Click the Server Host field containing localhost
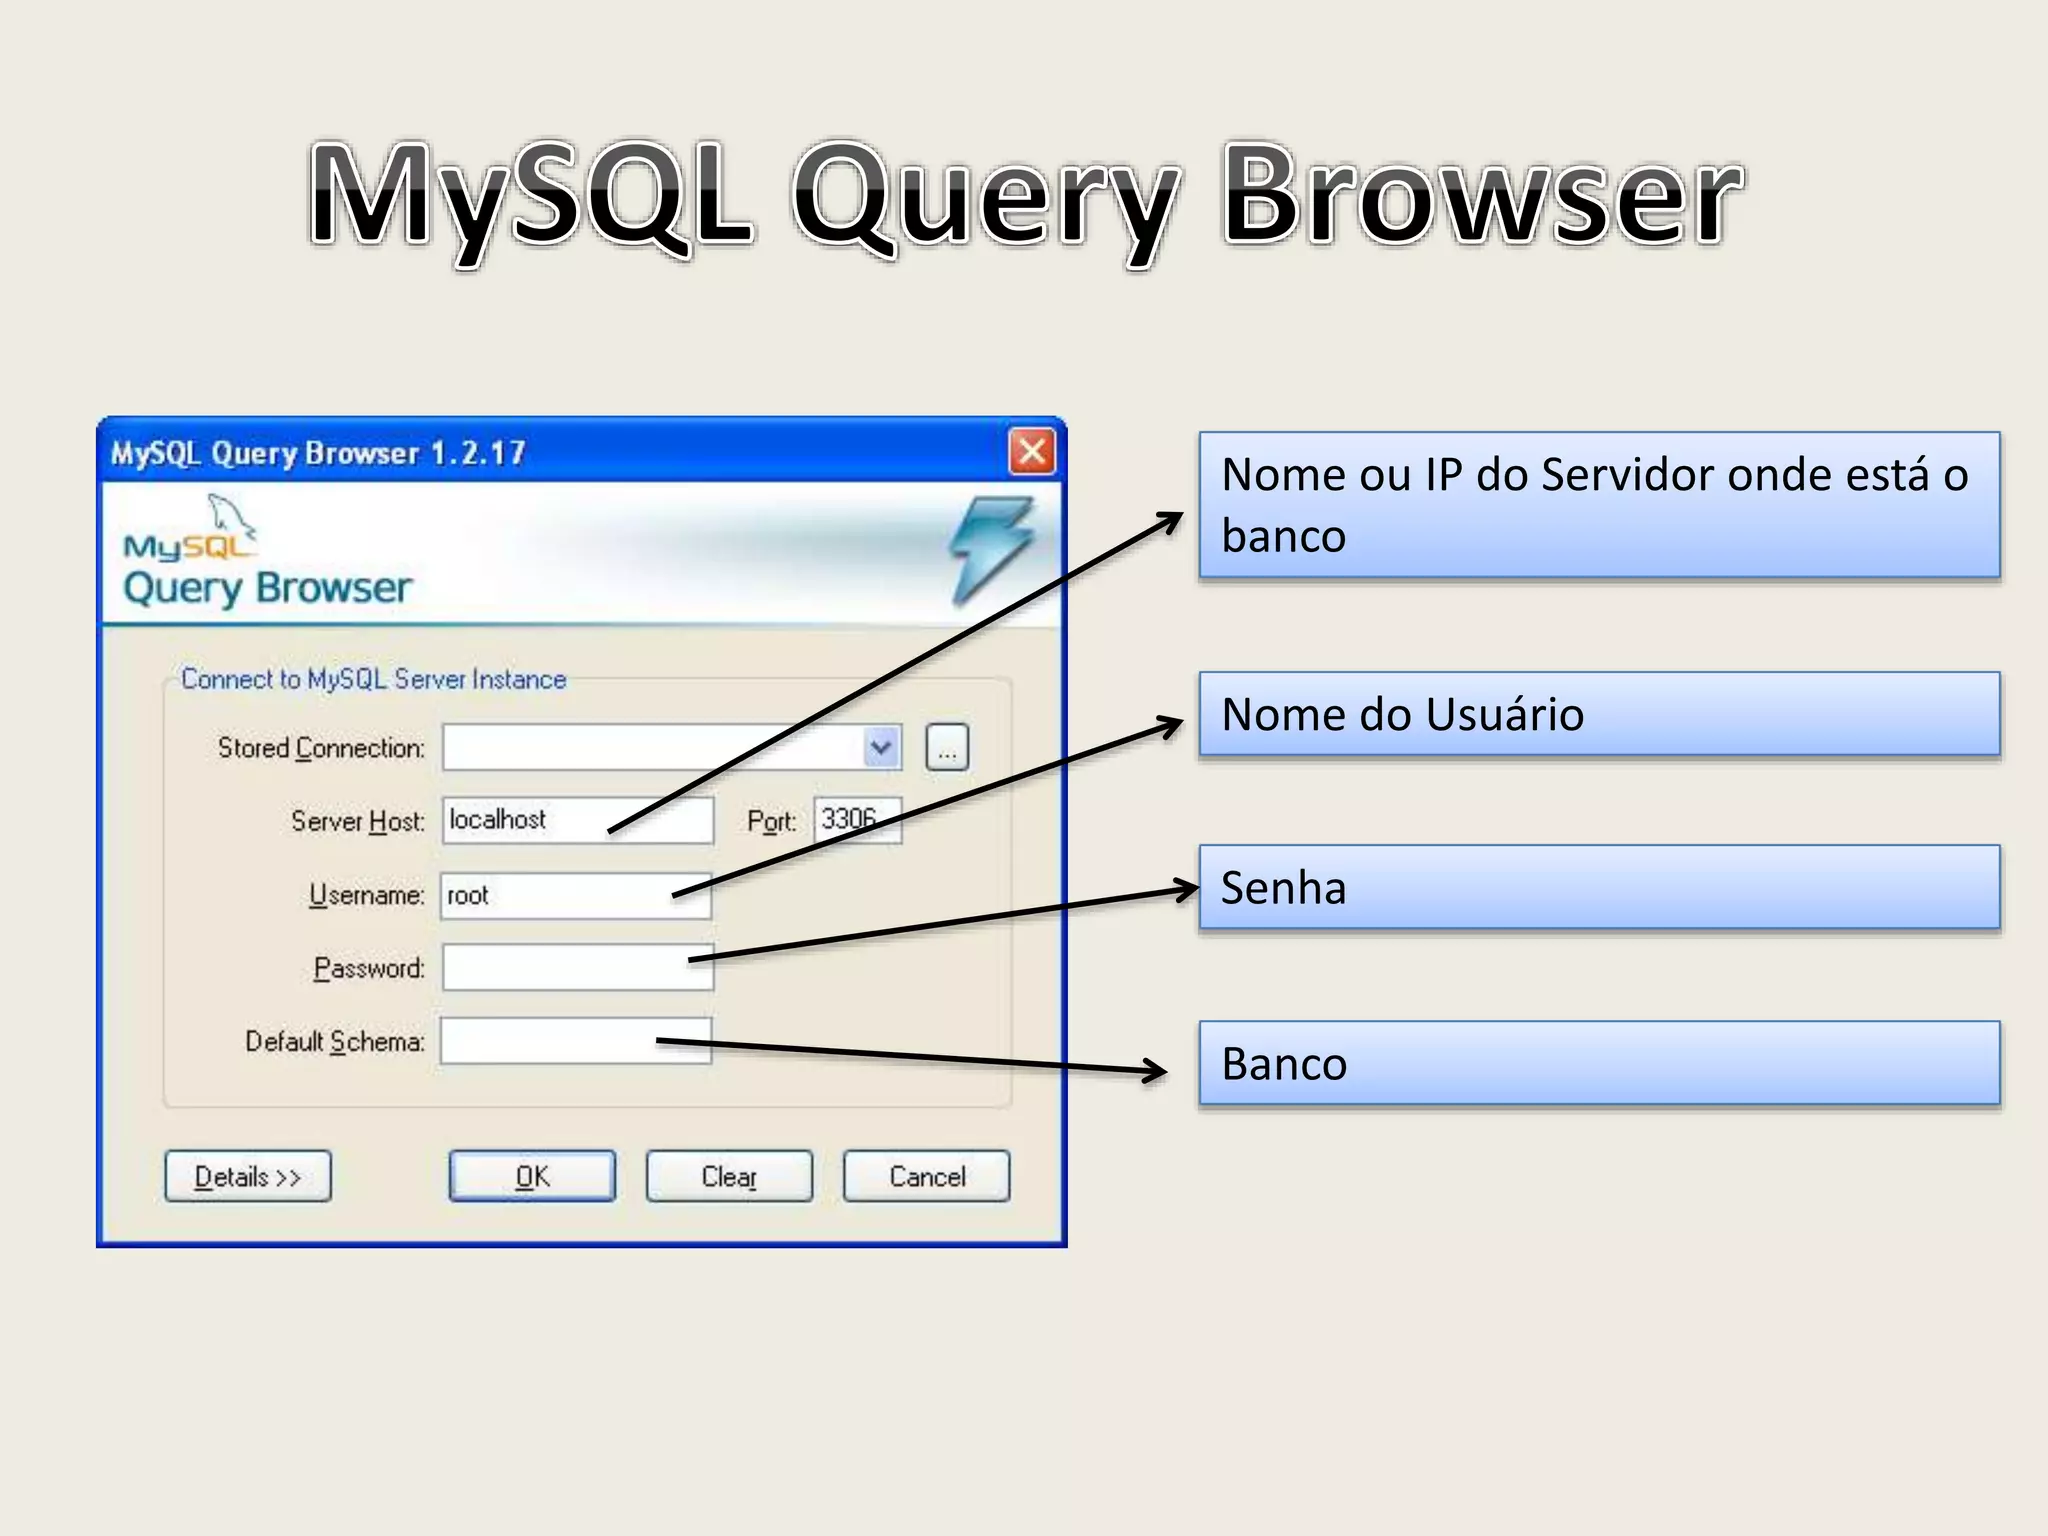The image size is (2048, 1536). (x=560, y=821)
